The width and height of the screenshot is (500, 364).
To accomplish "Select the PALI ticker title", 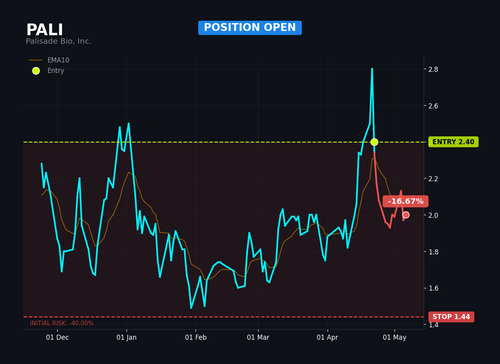I will (x=45, y=30).
